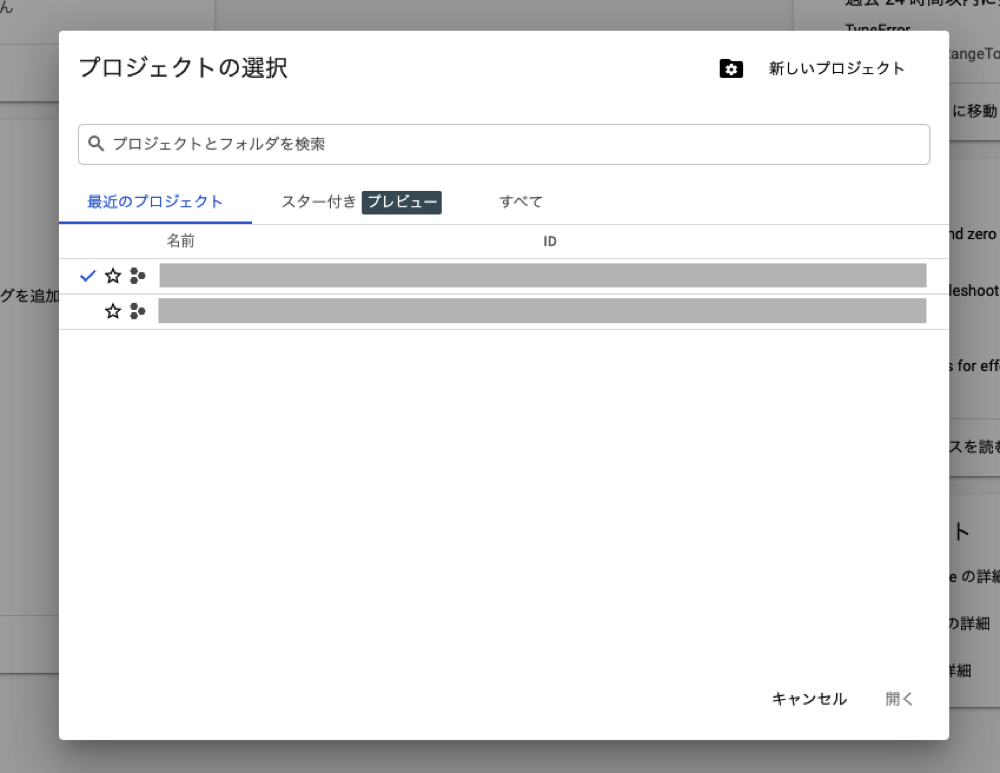Switch to the スター付き tab
Screen dimensions: 1000x773
coord(316,202)
